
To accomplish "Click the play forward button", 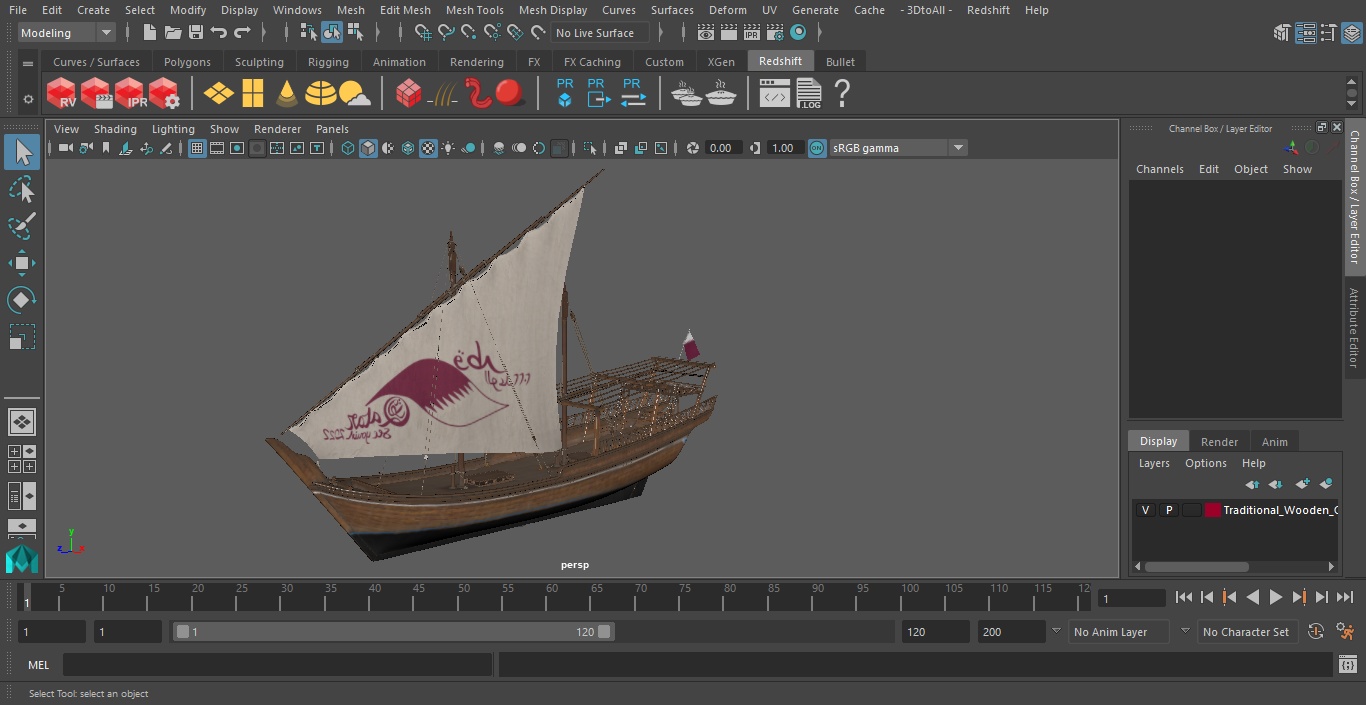I will pyautogui.click(x=1276, y=597).
